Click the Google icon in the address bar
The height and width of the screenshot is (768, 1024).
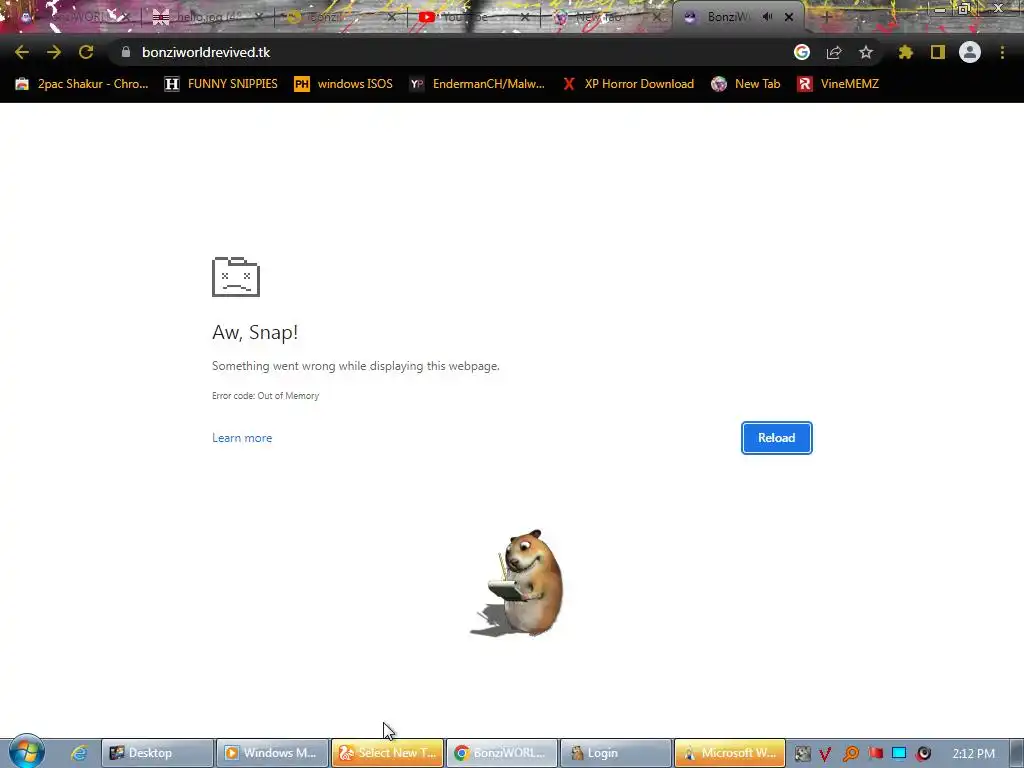(x=802, y=52)
